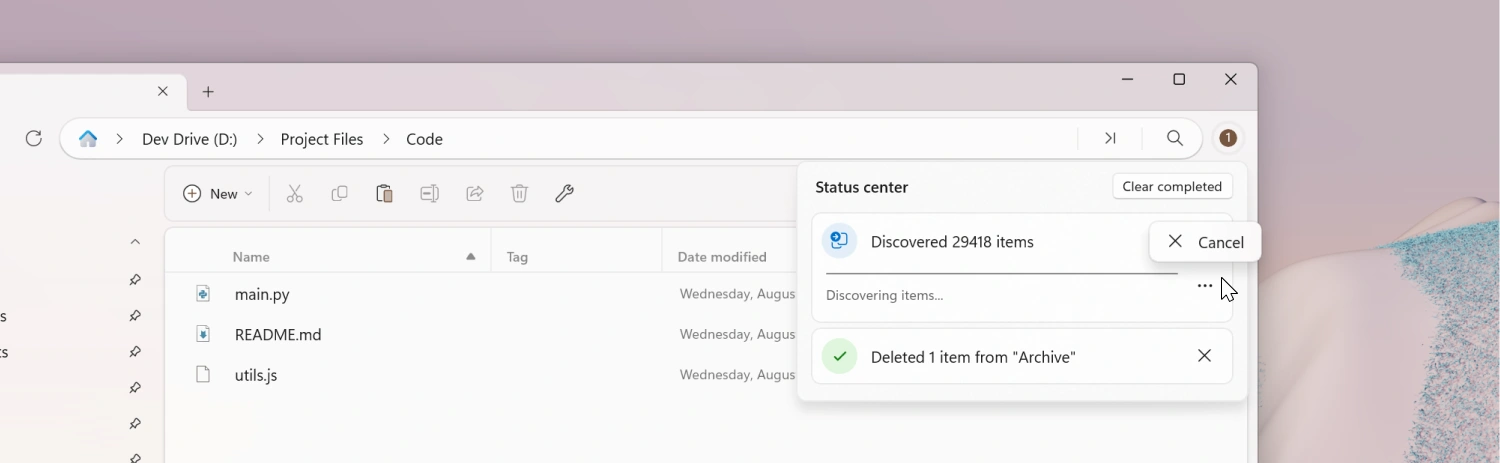The image size is (1500, 463).
Task: Open Properties with the wrench icon
Action: (564, 194)
